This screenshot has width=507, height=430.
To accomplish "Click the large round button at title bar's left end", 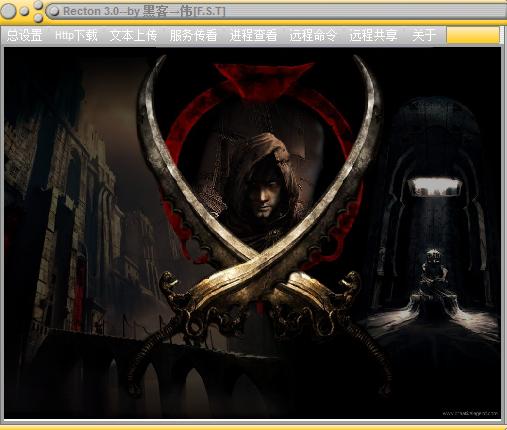I will click(8, 11).
